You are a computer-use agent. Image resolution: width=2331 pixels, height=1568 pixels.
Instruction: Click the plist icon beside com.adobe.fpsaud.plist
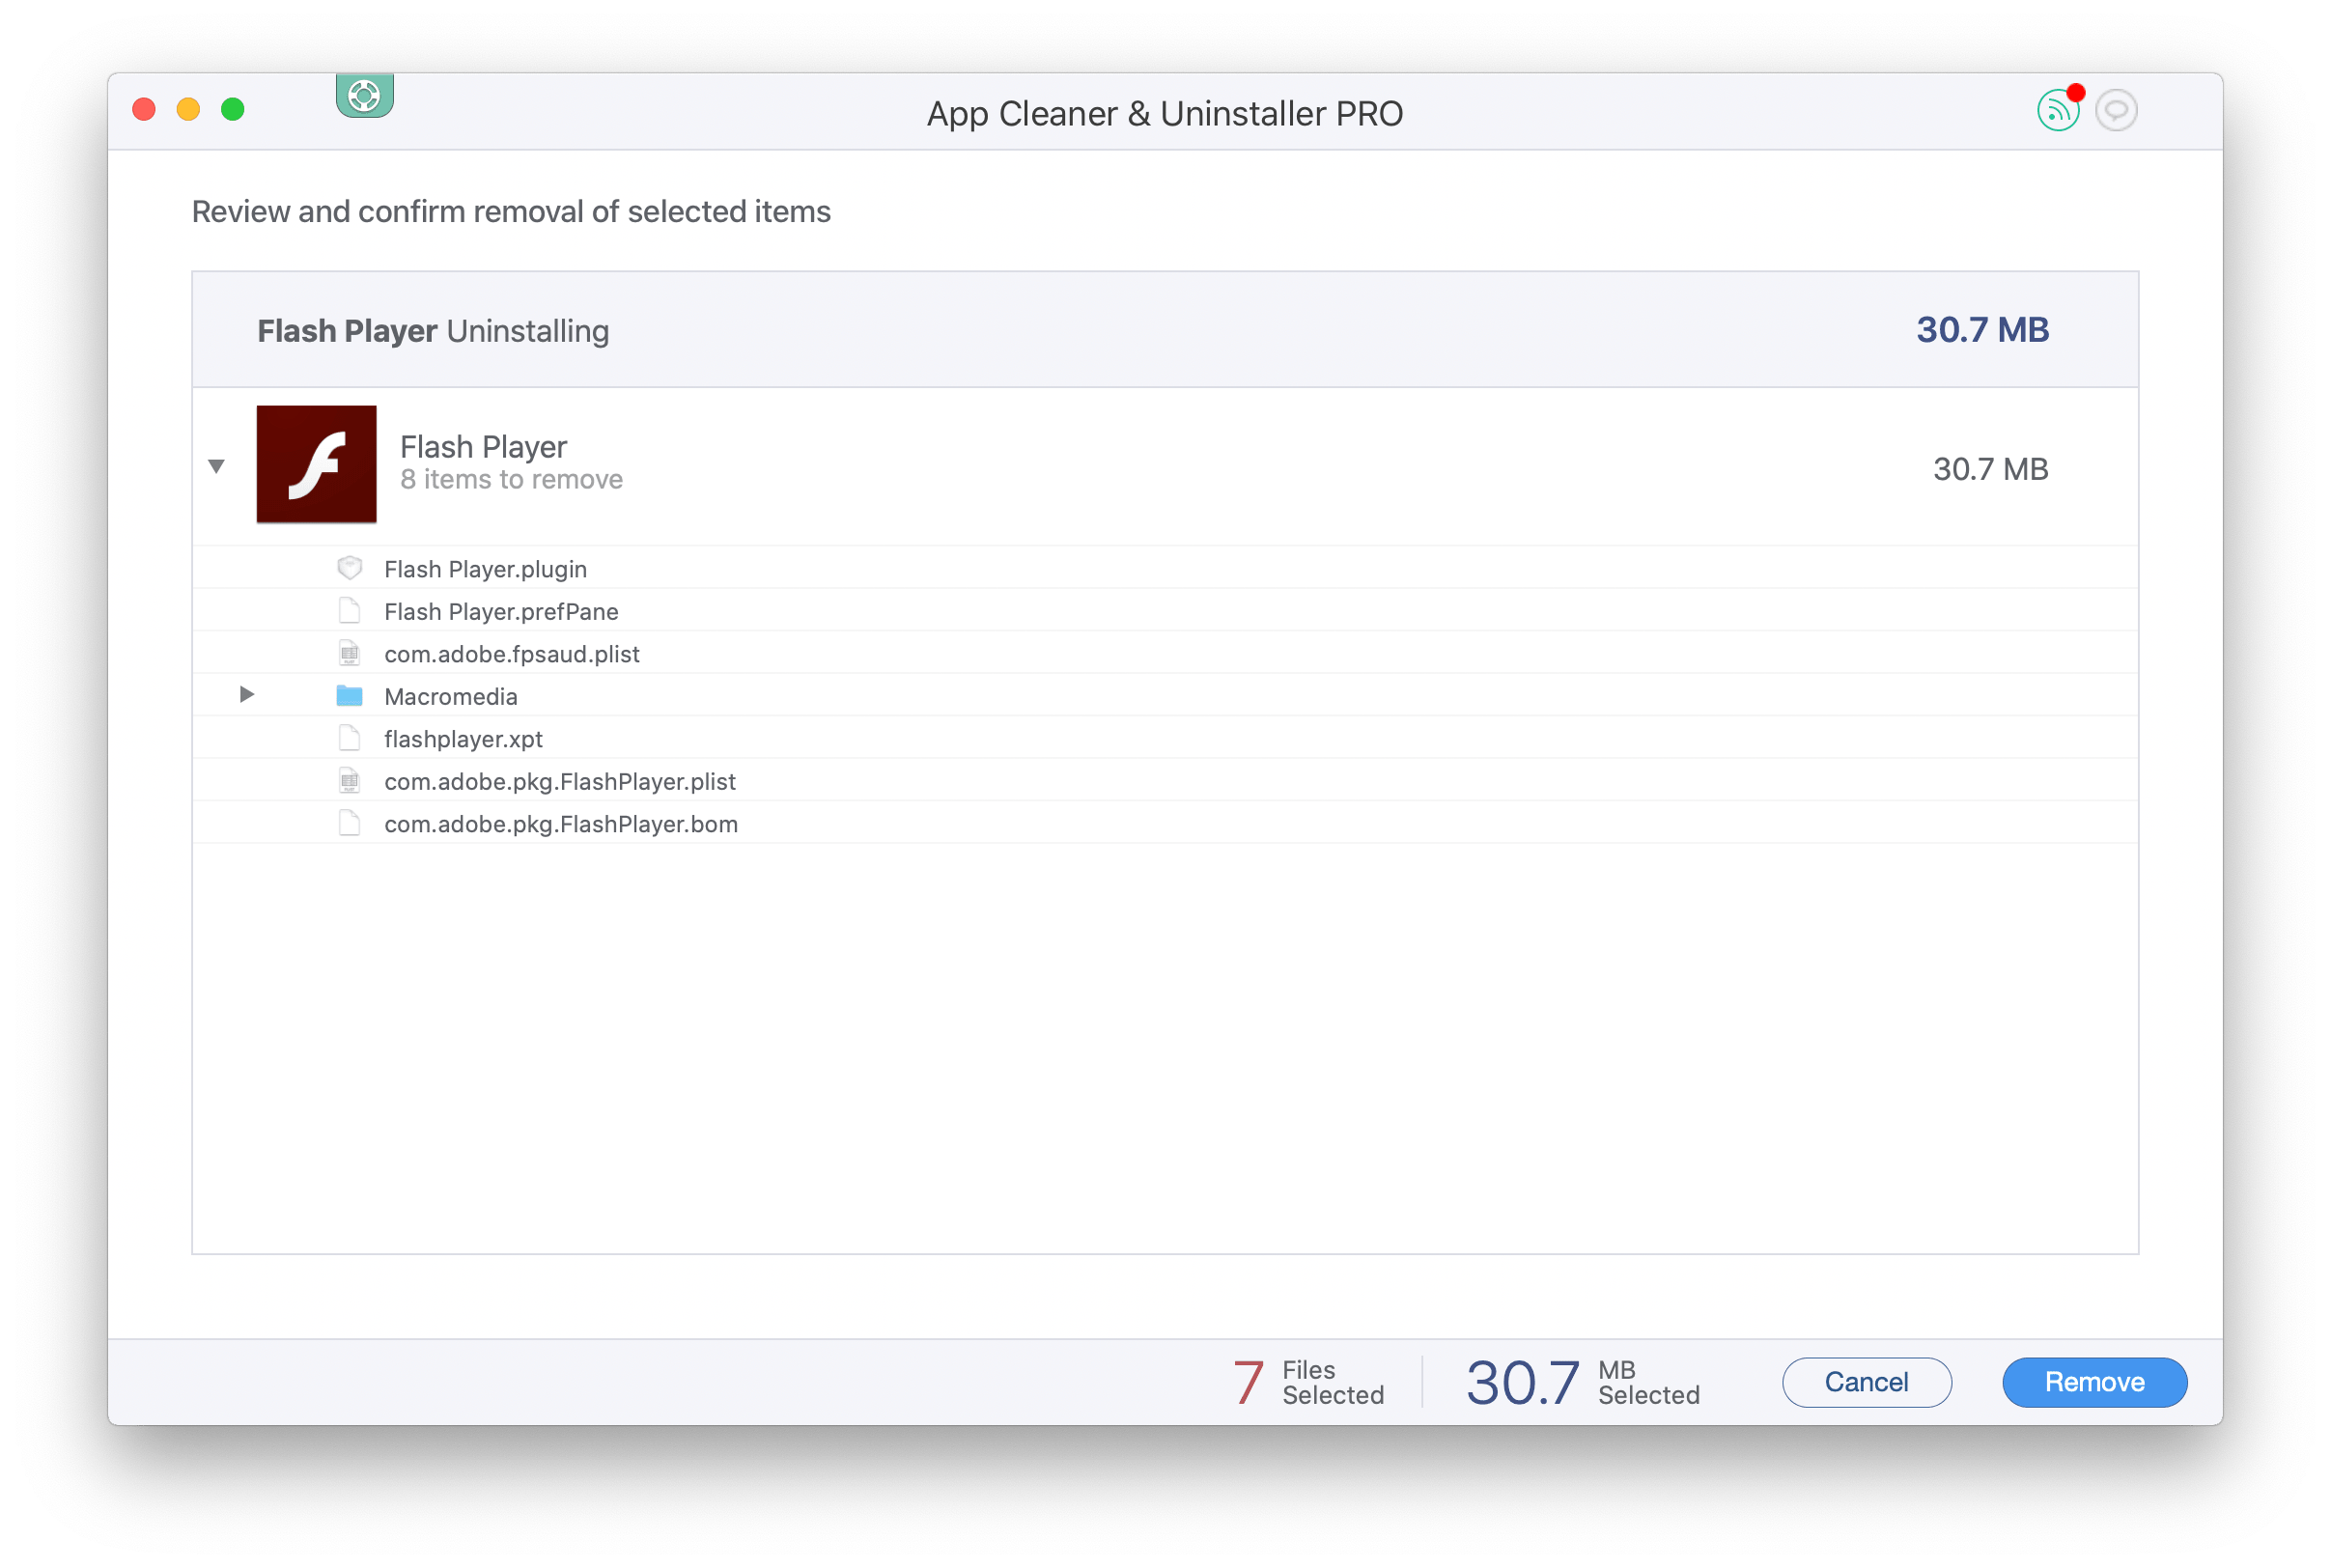coord(349,653)
